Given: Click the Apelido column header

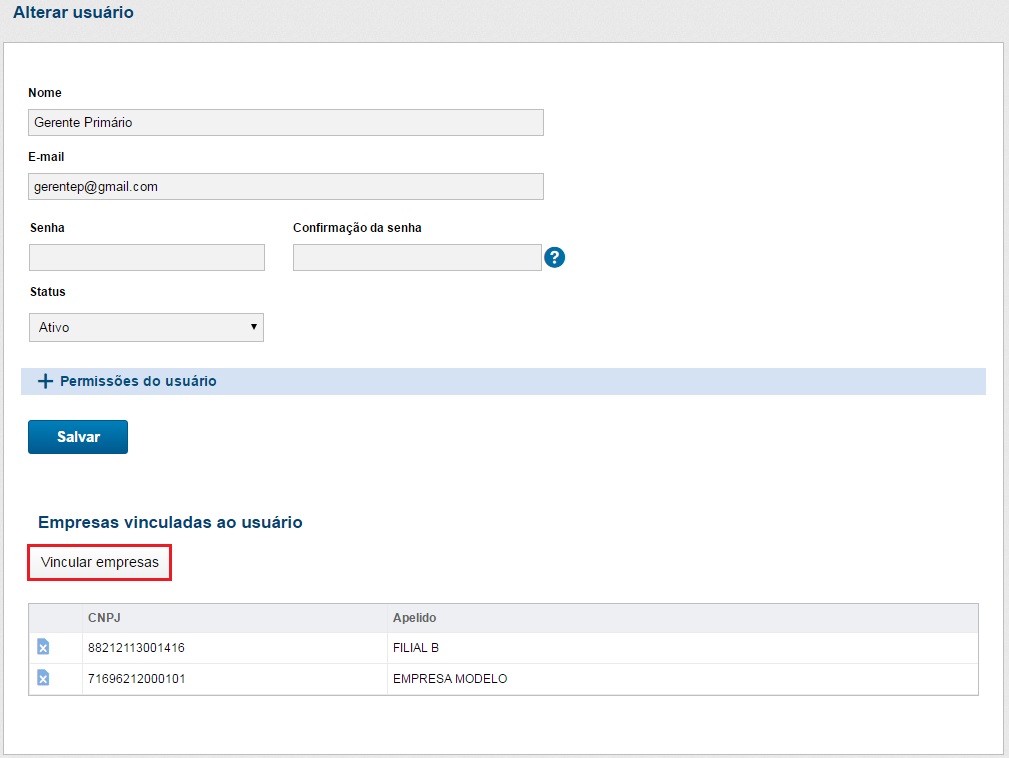Looking at the screenshot, I should point(414,618).
